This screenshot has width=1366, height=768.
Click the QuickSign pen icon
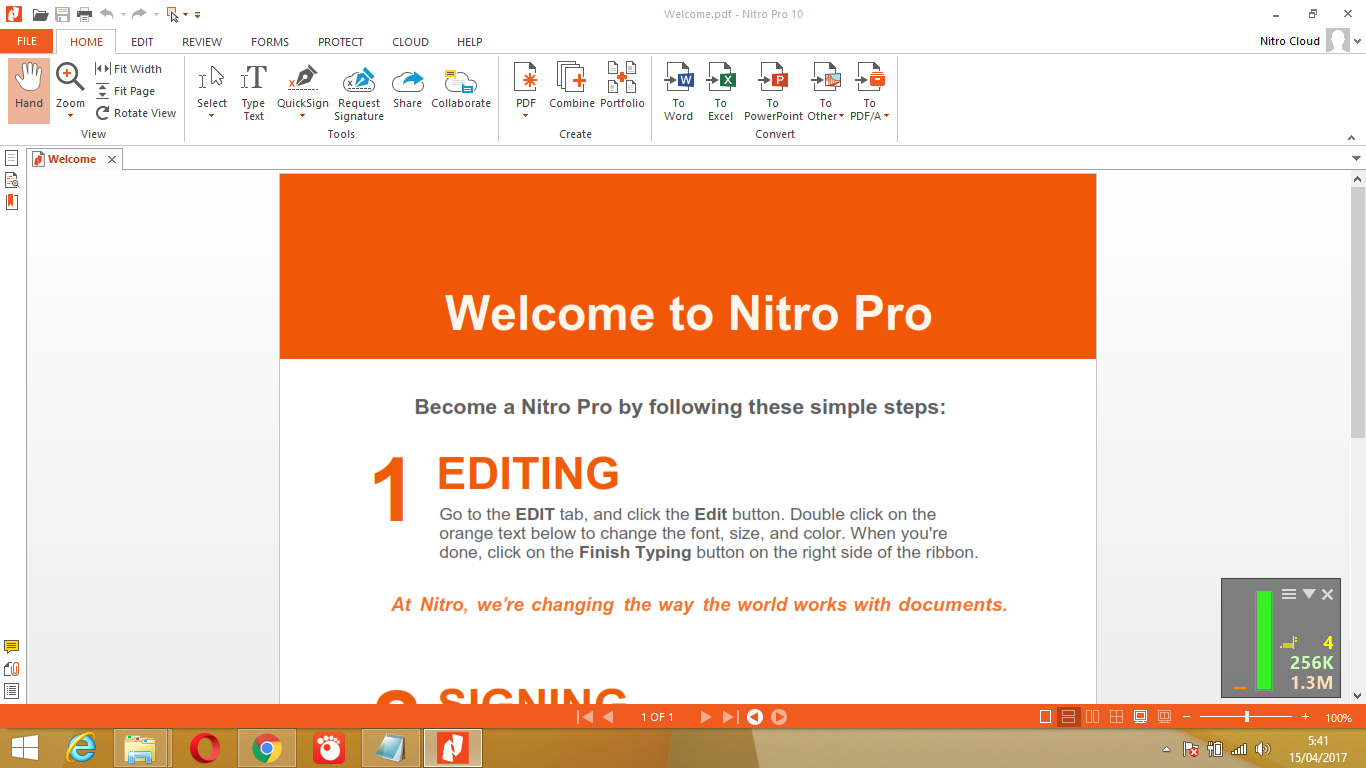302,78
